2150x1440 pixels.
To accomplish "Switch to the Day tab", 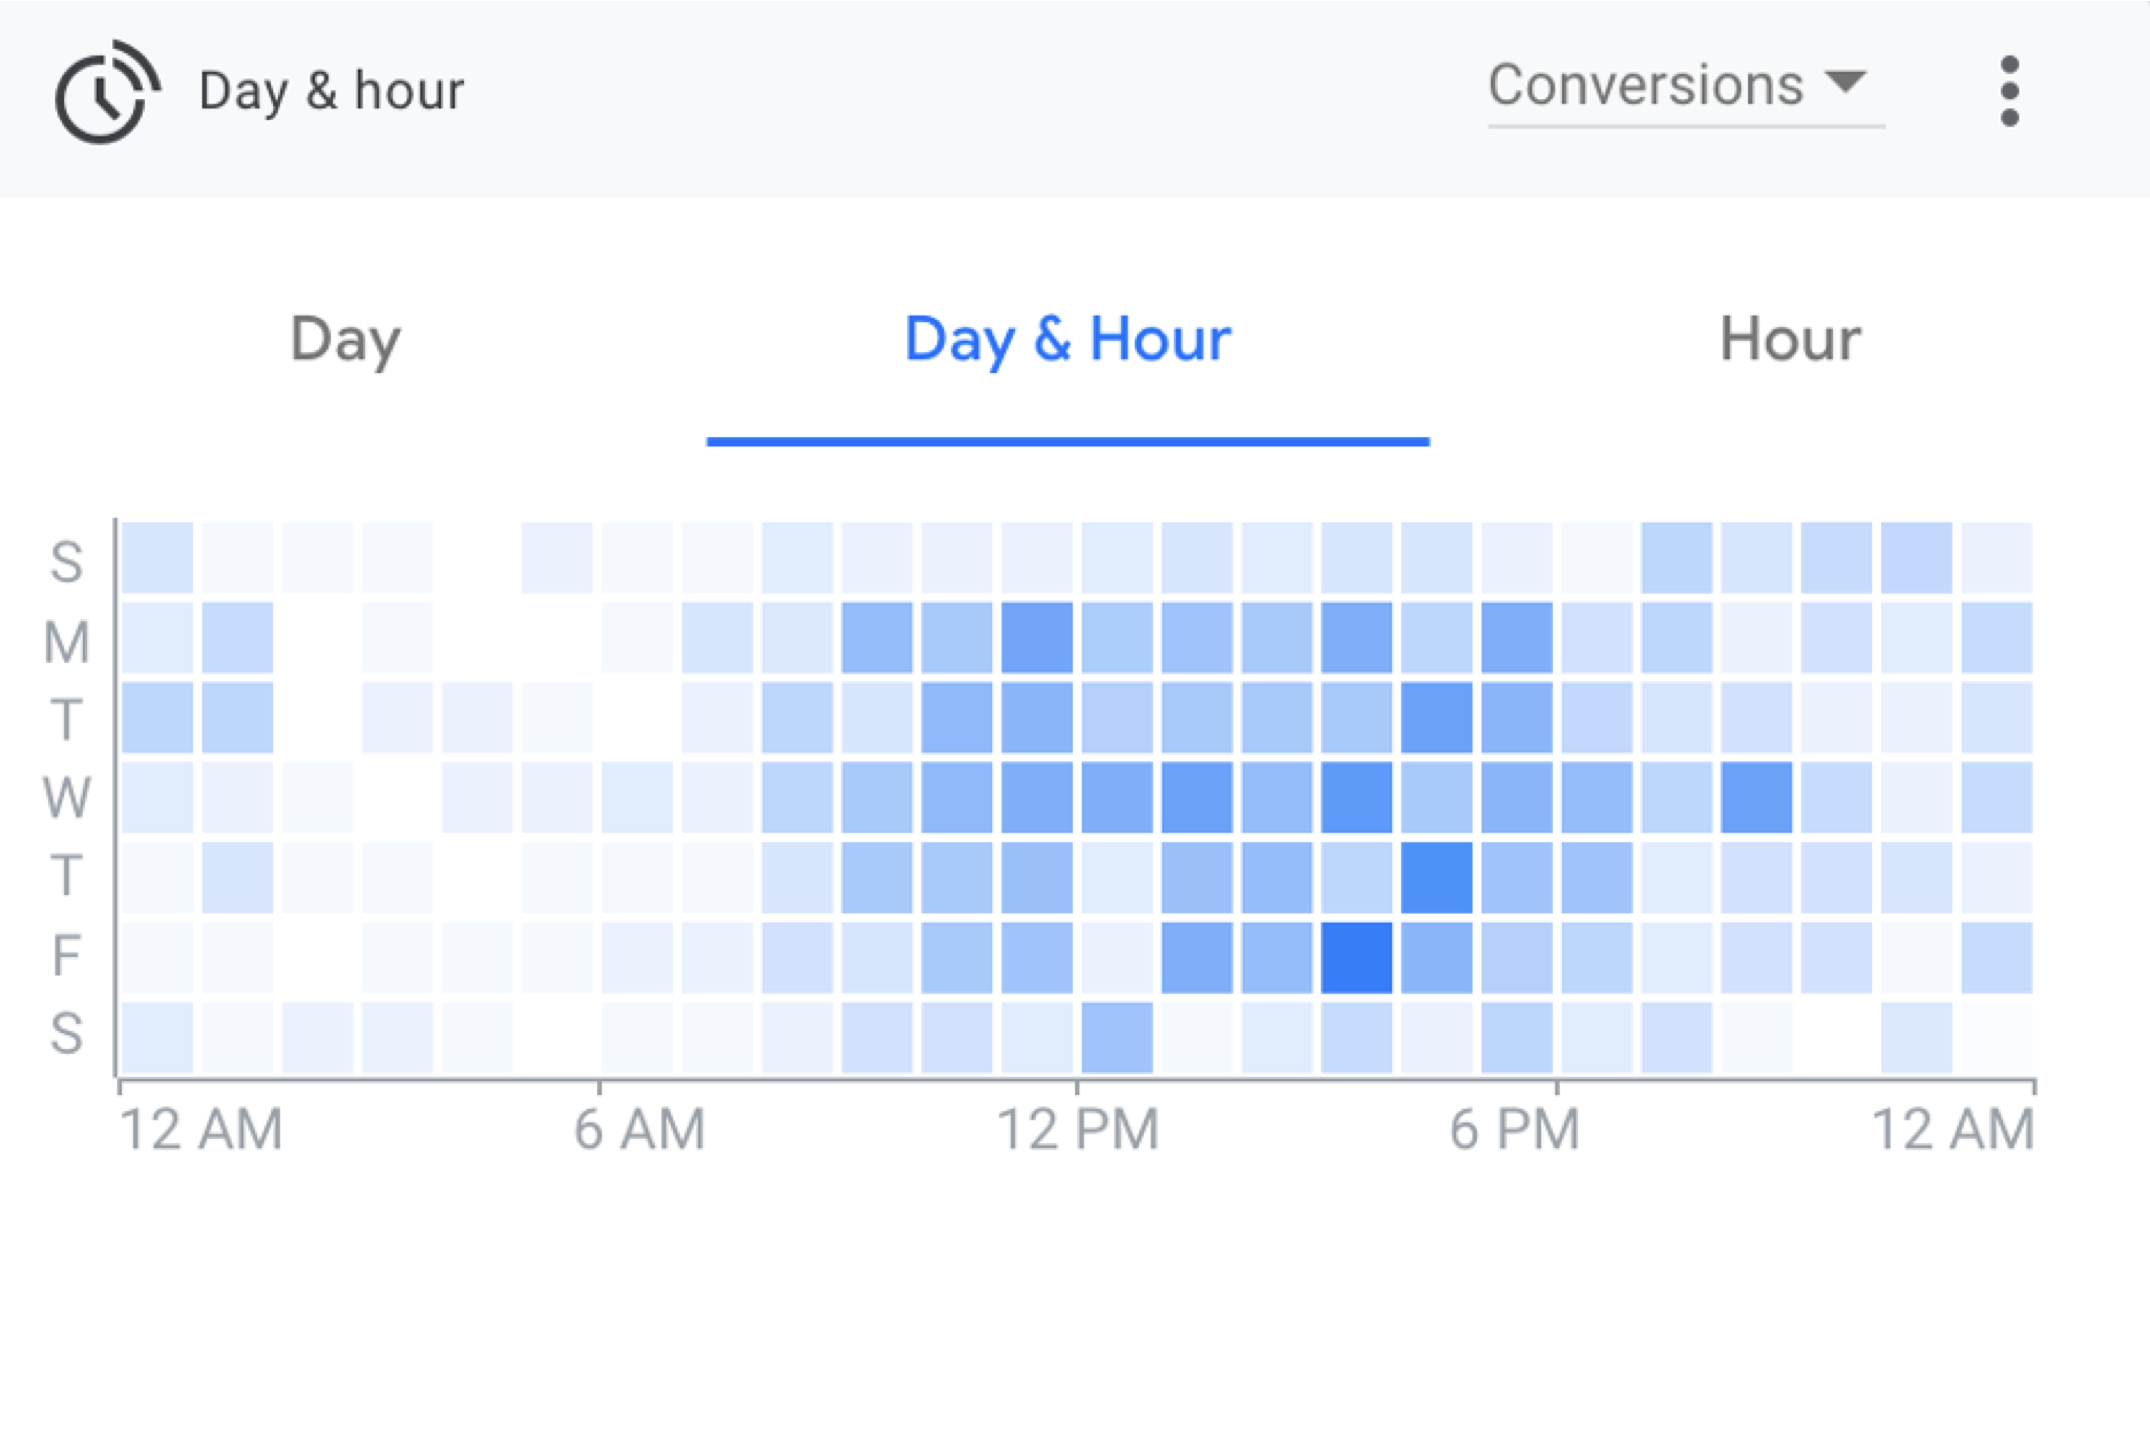I will [346, 340].
